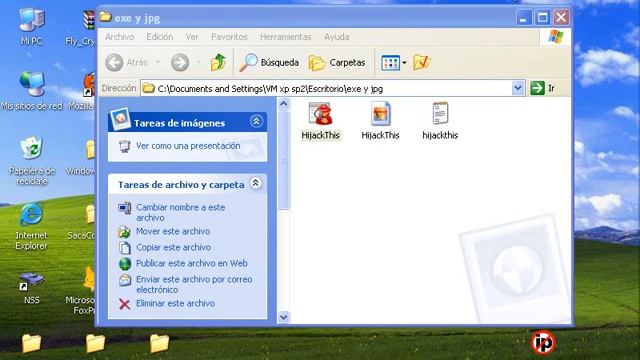
Task: Click the rename file icon
Action: (x=124, y=208)
